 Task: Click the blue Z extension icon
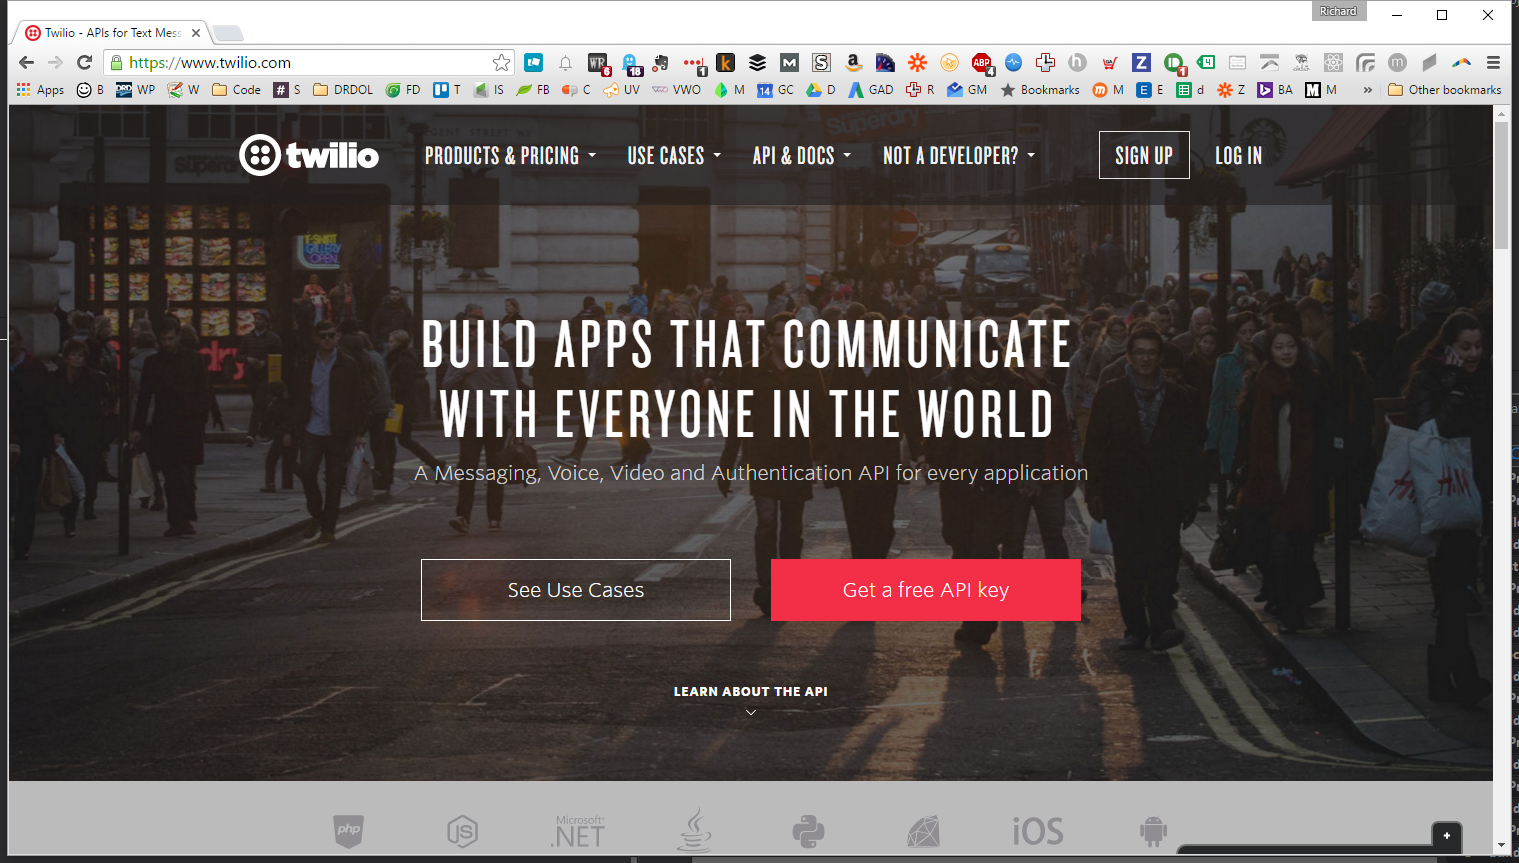(1141, 62)
